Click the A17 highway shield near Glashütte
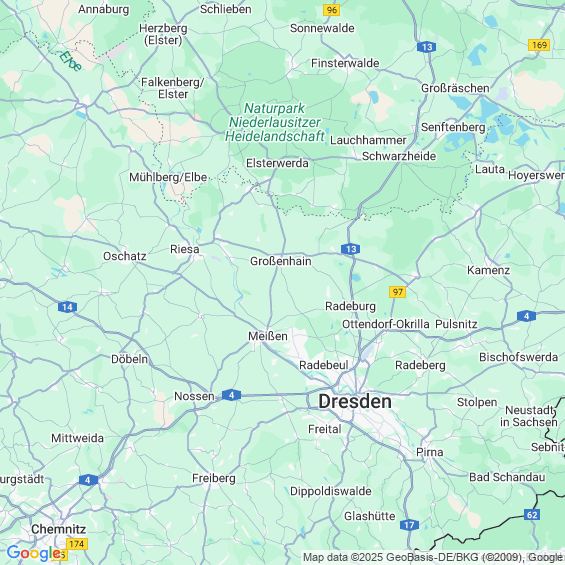The width and height of the screenshot is (565, 565). tap(409, 525)
